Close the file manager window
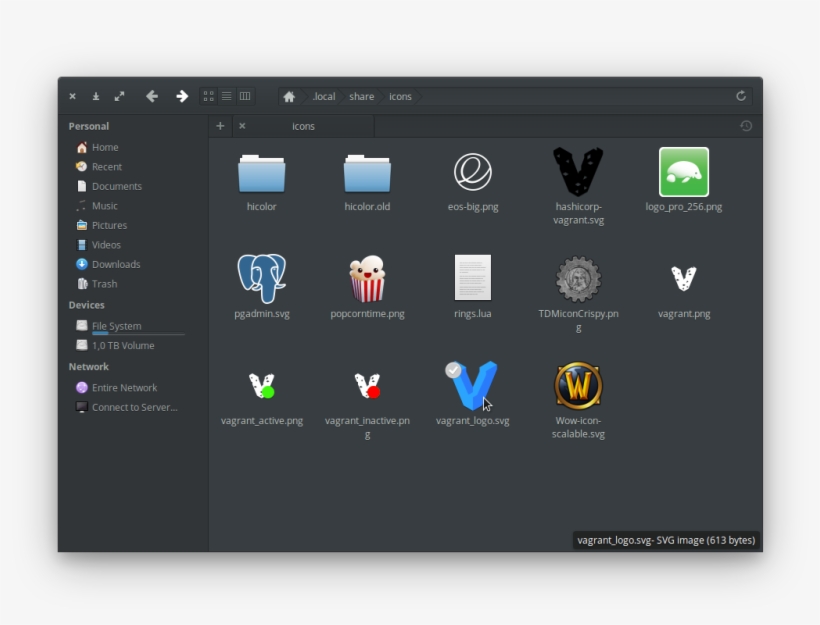The width and height of the screenshot is (820, 625). 73,96
